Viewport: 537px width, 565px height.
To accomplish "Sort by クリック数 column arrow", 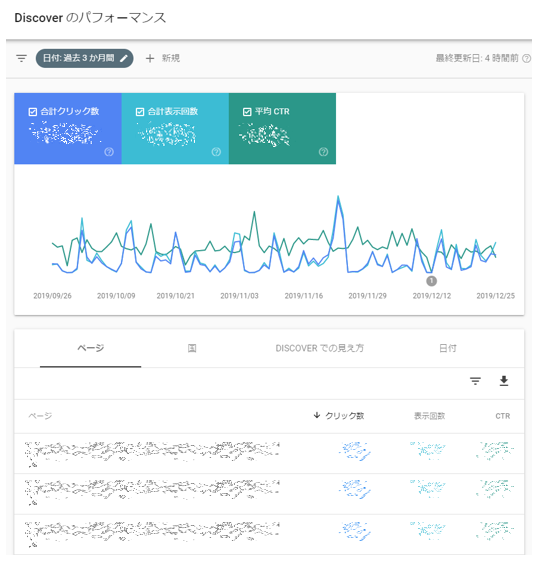I will coord(317,415).
